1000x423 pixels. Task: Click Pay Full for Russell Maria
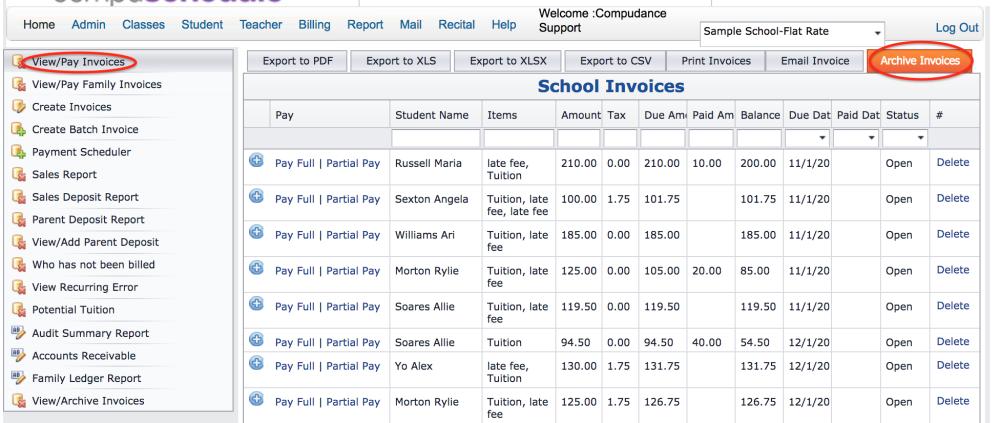pyautogui.click(x=295, y=163)
